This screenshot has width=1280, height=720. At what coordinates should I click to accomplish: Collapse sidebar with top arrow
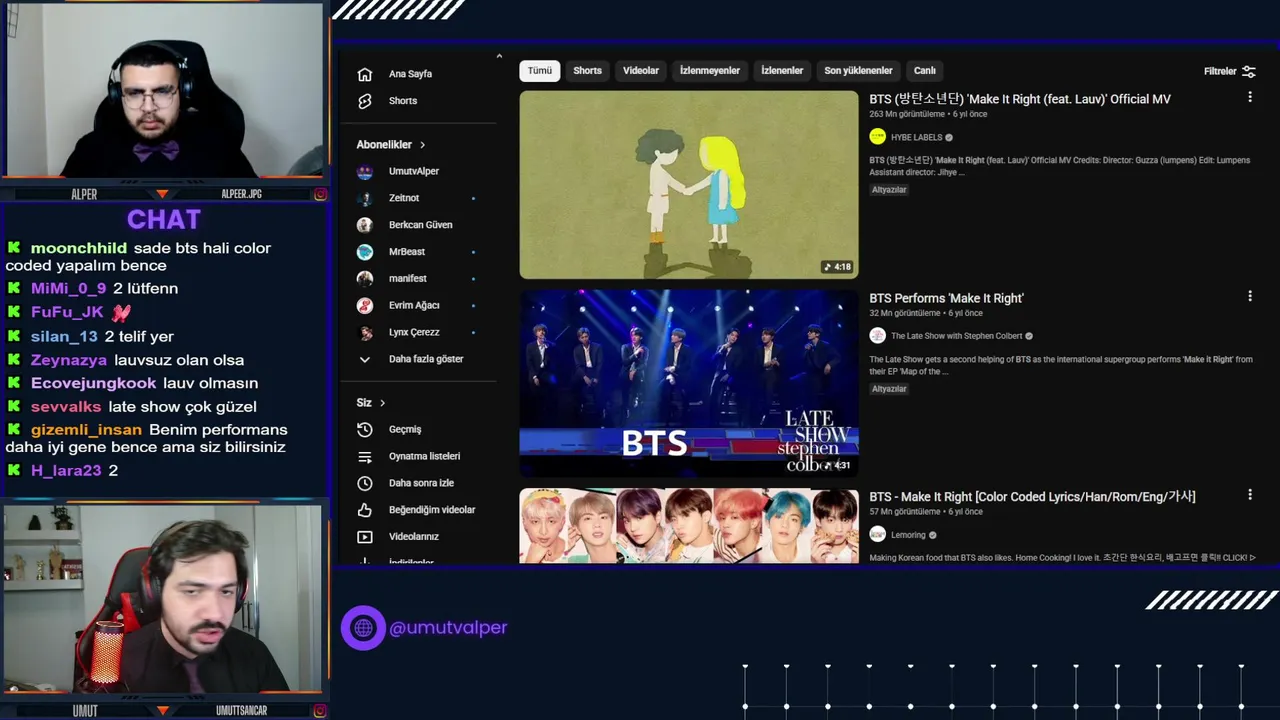tap(499, 56)
